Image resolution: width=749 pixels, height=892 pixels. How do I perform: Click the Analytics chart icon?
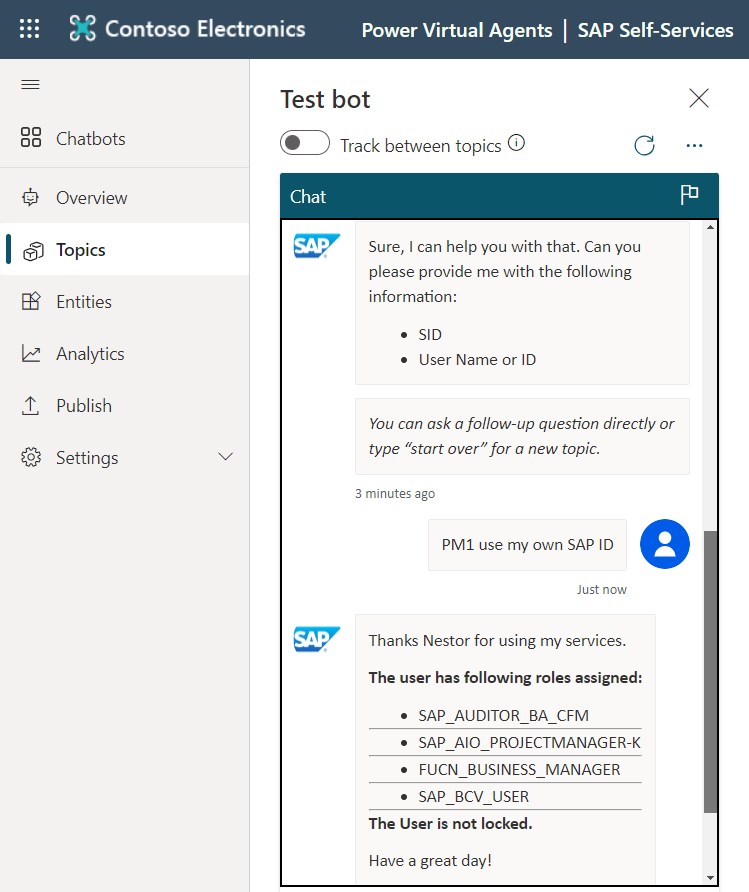click(31, 353)
